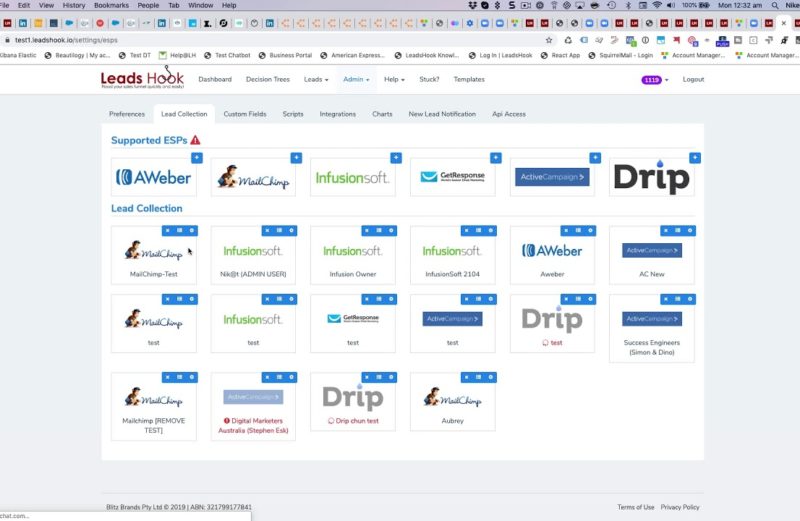Click the AWeber supported ESP logo card
This screenshot has width=800, height=521.
(x=154, y=178)
